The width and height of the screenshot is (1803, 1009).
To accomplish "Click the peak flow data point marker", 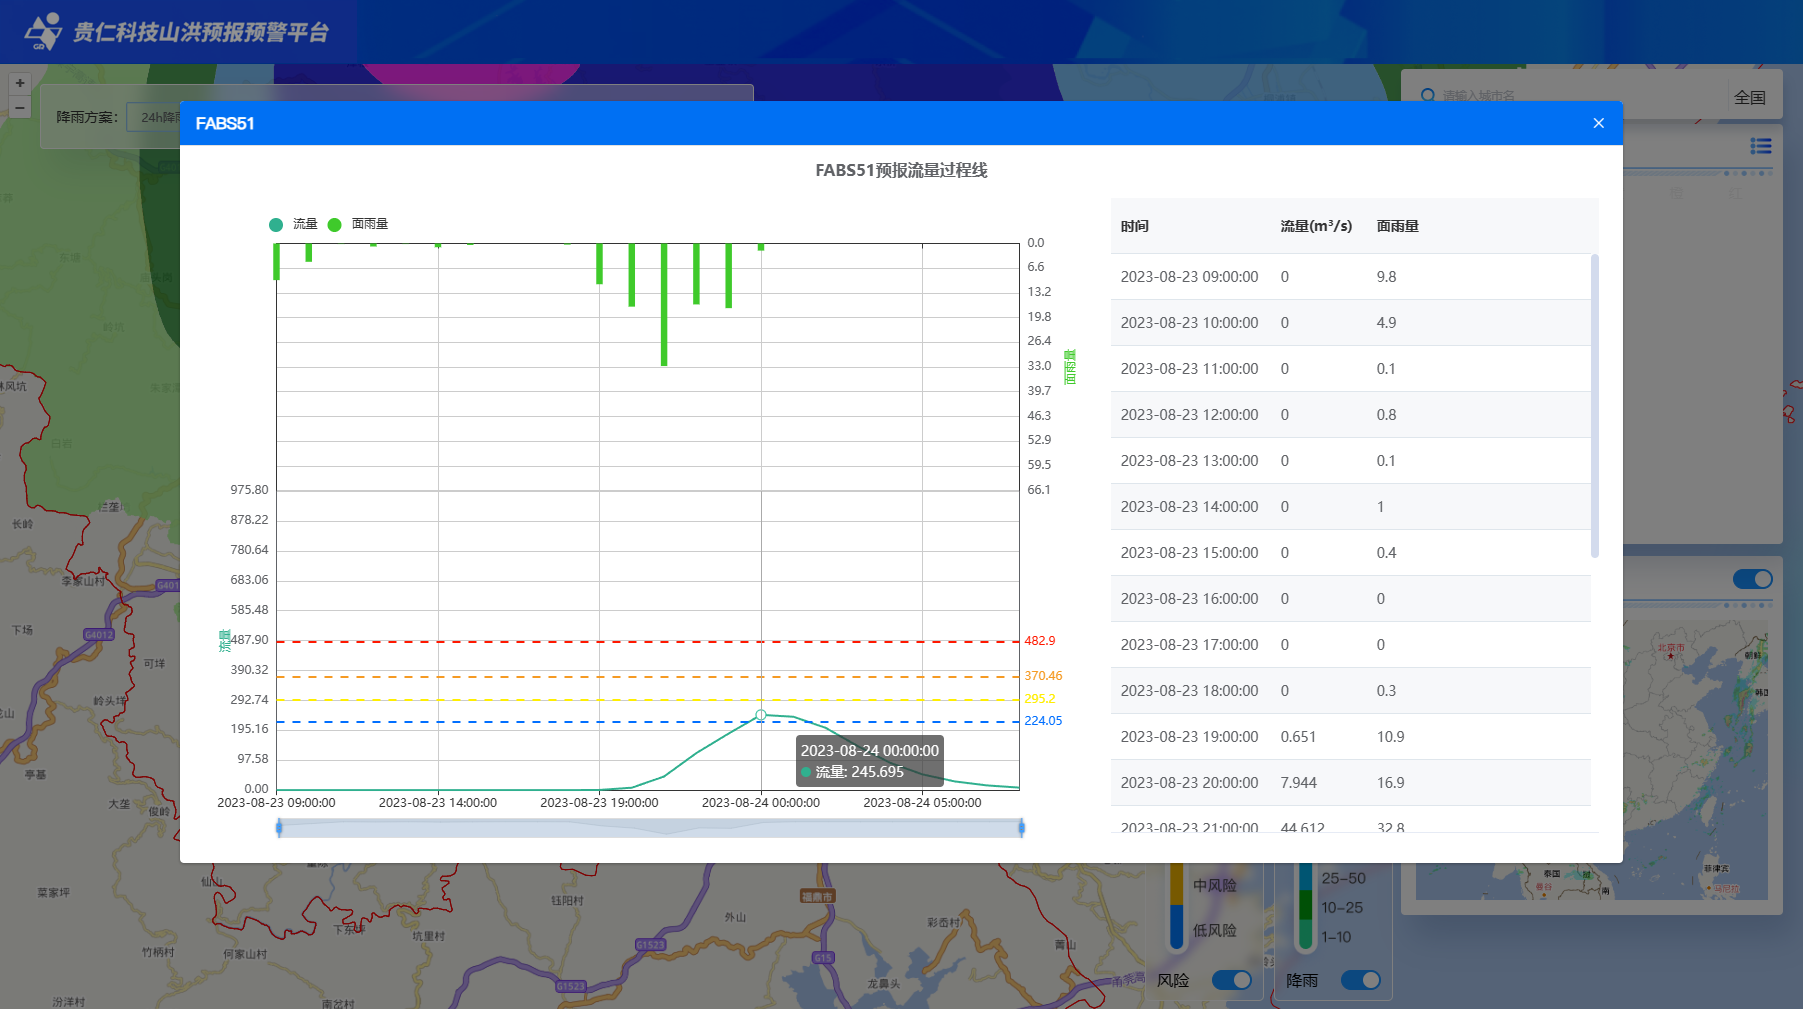I will 761,715.
